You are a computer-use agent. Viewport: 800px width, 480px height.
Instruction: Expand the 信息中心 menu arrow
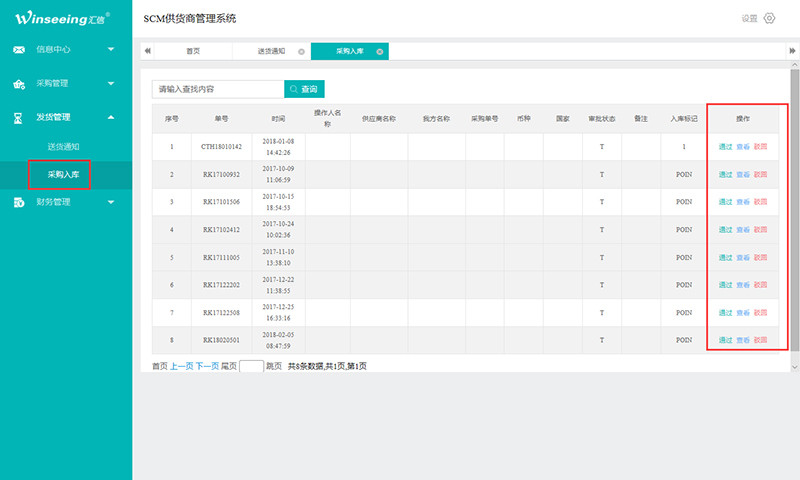pyautogui.click(x=111, y=49)
